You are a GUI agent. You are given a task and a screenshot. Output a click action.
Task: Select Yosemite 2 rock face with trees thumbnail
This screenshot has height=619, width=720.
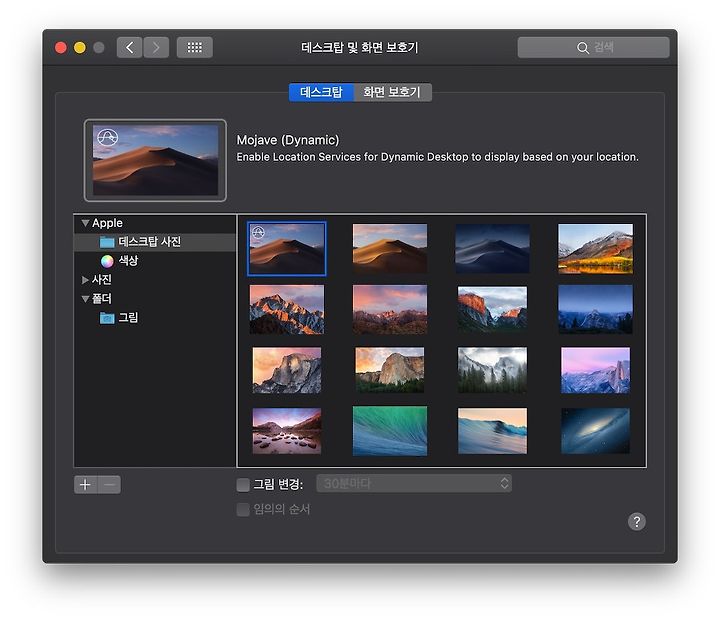pyautogui.click(x=390, y=370)
